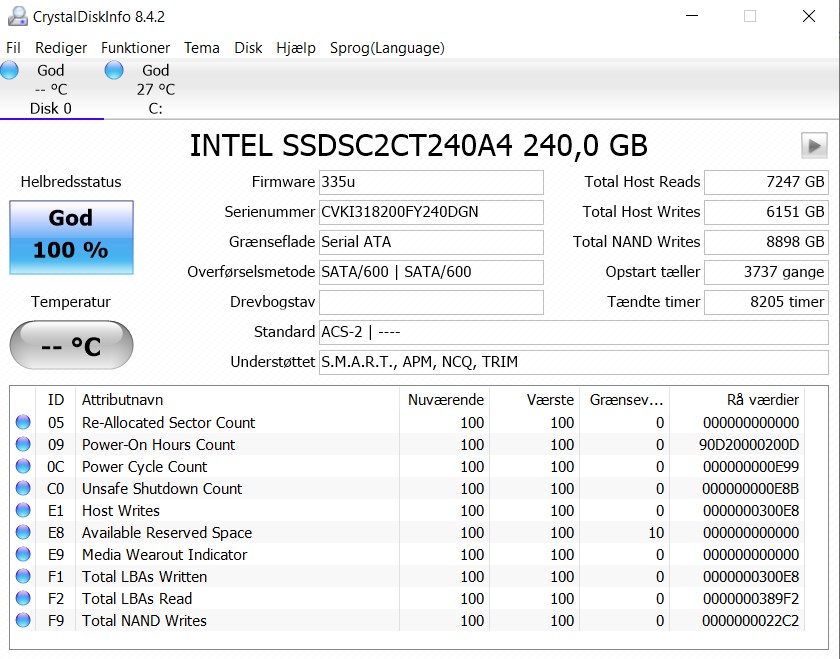Click the Serienummer text field
840x659 pixels.
tap(431, 212)
